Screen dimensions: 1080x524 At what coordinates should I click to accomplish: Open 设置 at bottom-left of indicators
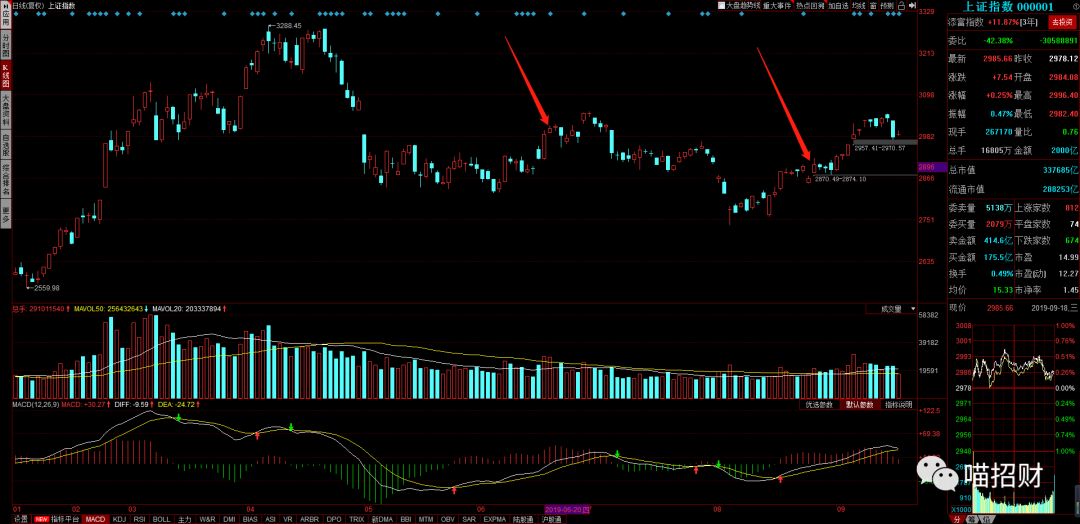21,519
